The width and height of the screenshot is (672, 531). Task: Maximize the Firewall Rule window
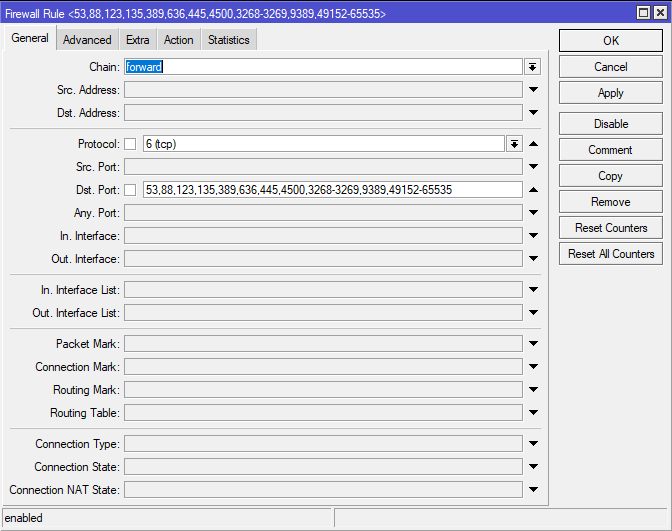click(x=644, y=13)
